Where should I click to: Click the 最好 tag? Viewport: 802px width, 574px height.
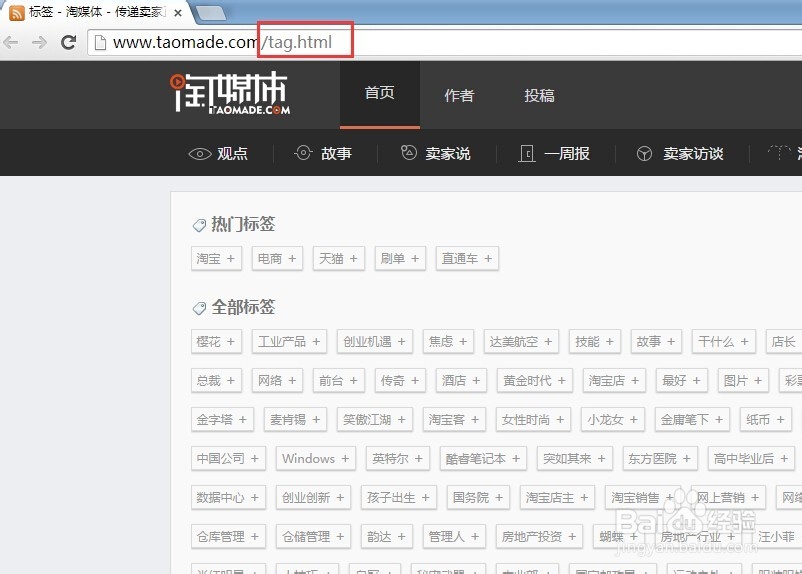point(681,380)
